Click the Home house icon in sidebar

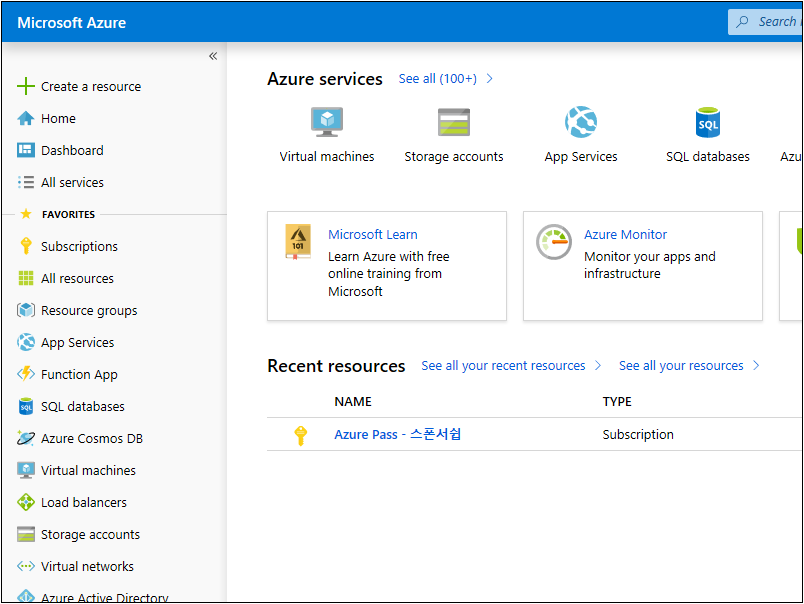[x=26, y=118]
